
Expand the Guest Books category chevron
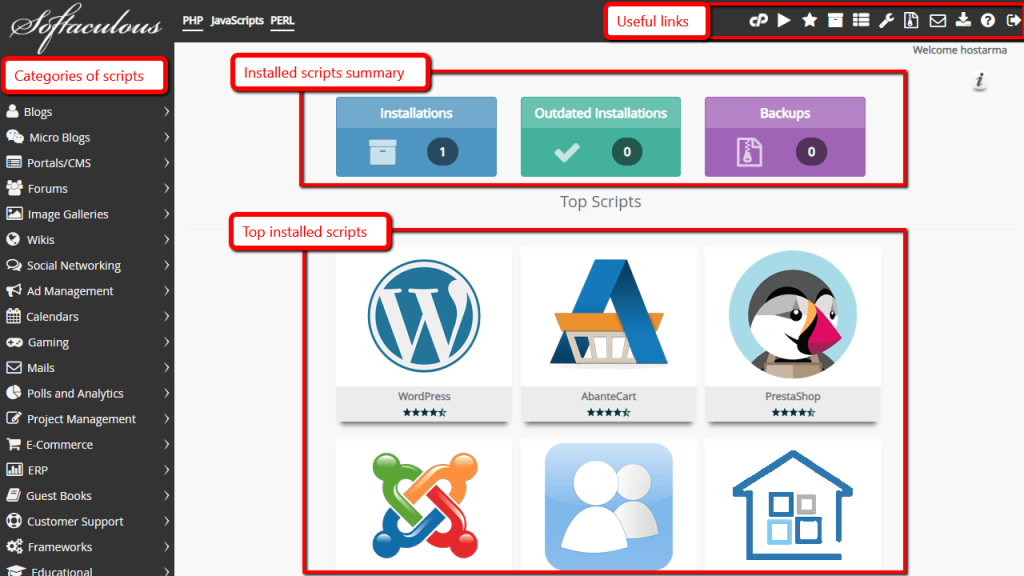pyautogui.click(x=167, y=496)
